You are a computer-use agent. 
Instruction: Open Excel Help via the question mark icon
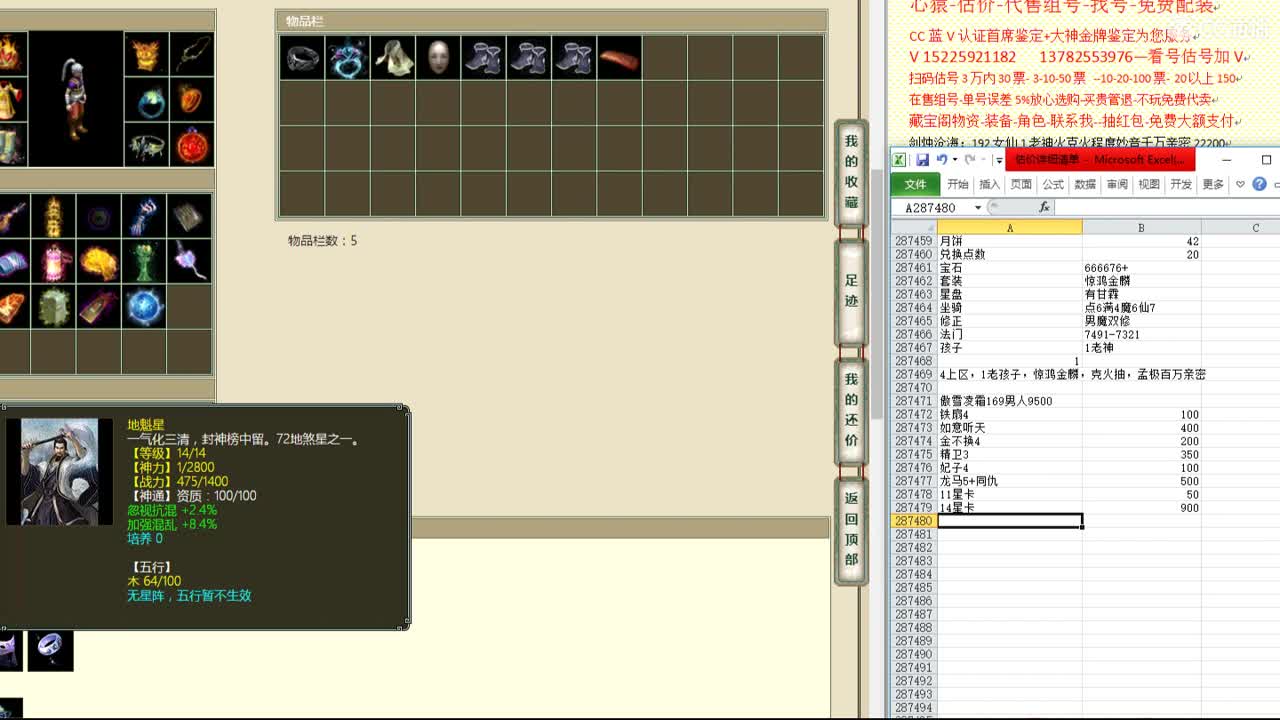[x=1259, y=183]
